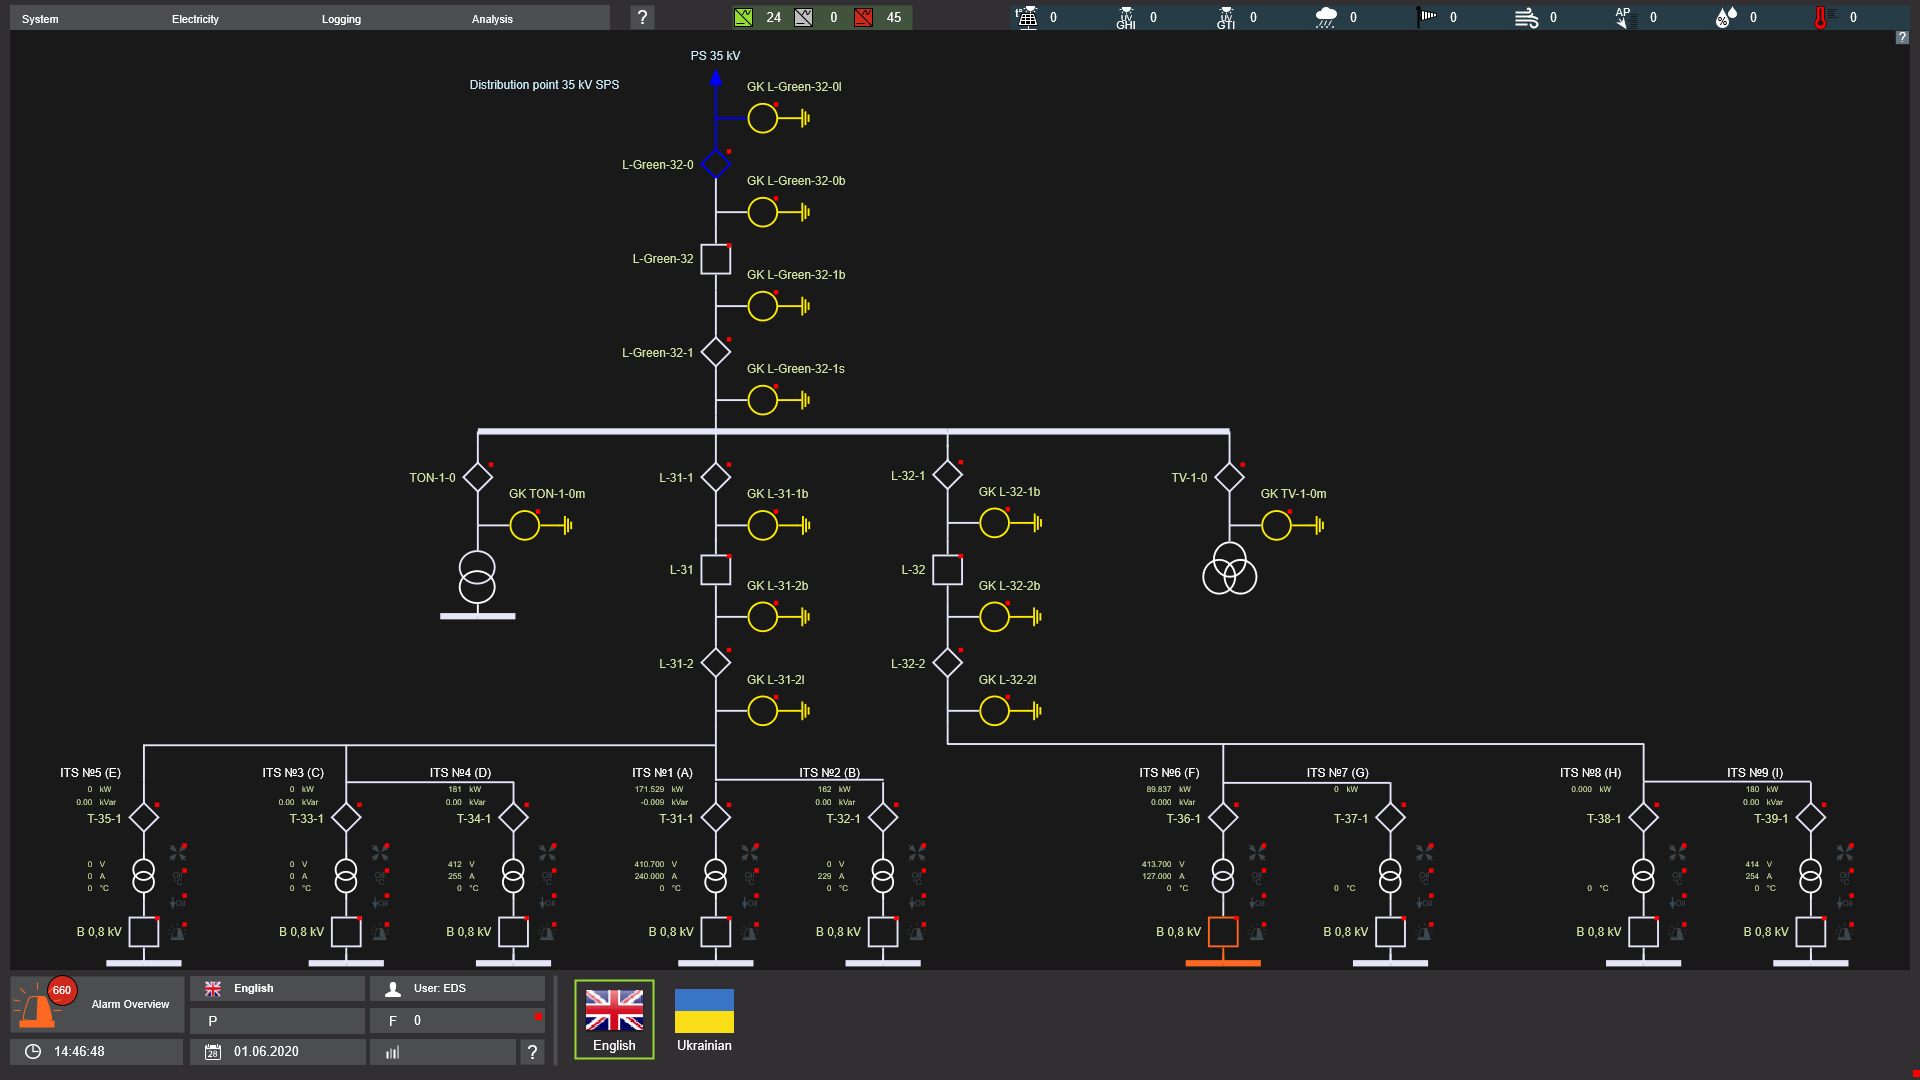Toggle the L-Green-32 circuit breaker square
1920x1080 pixels.
click(715, 259)
